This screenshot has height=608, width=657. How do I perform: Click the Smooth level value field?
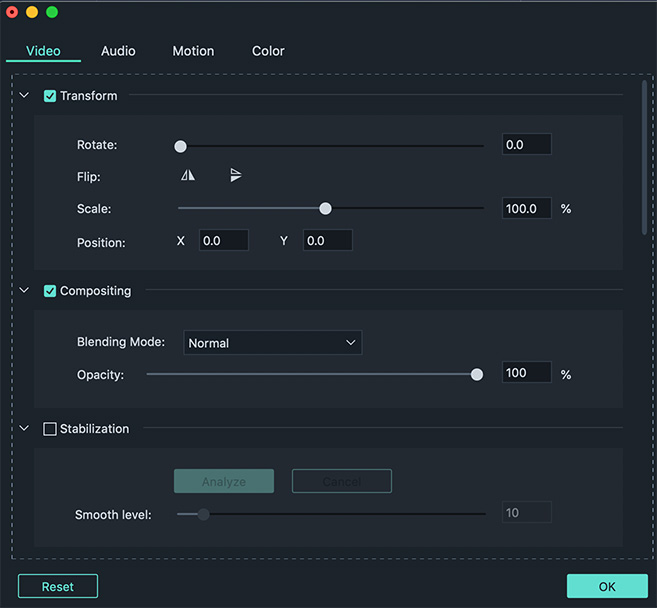point(527,512)
